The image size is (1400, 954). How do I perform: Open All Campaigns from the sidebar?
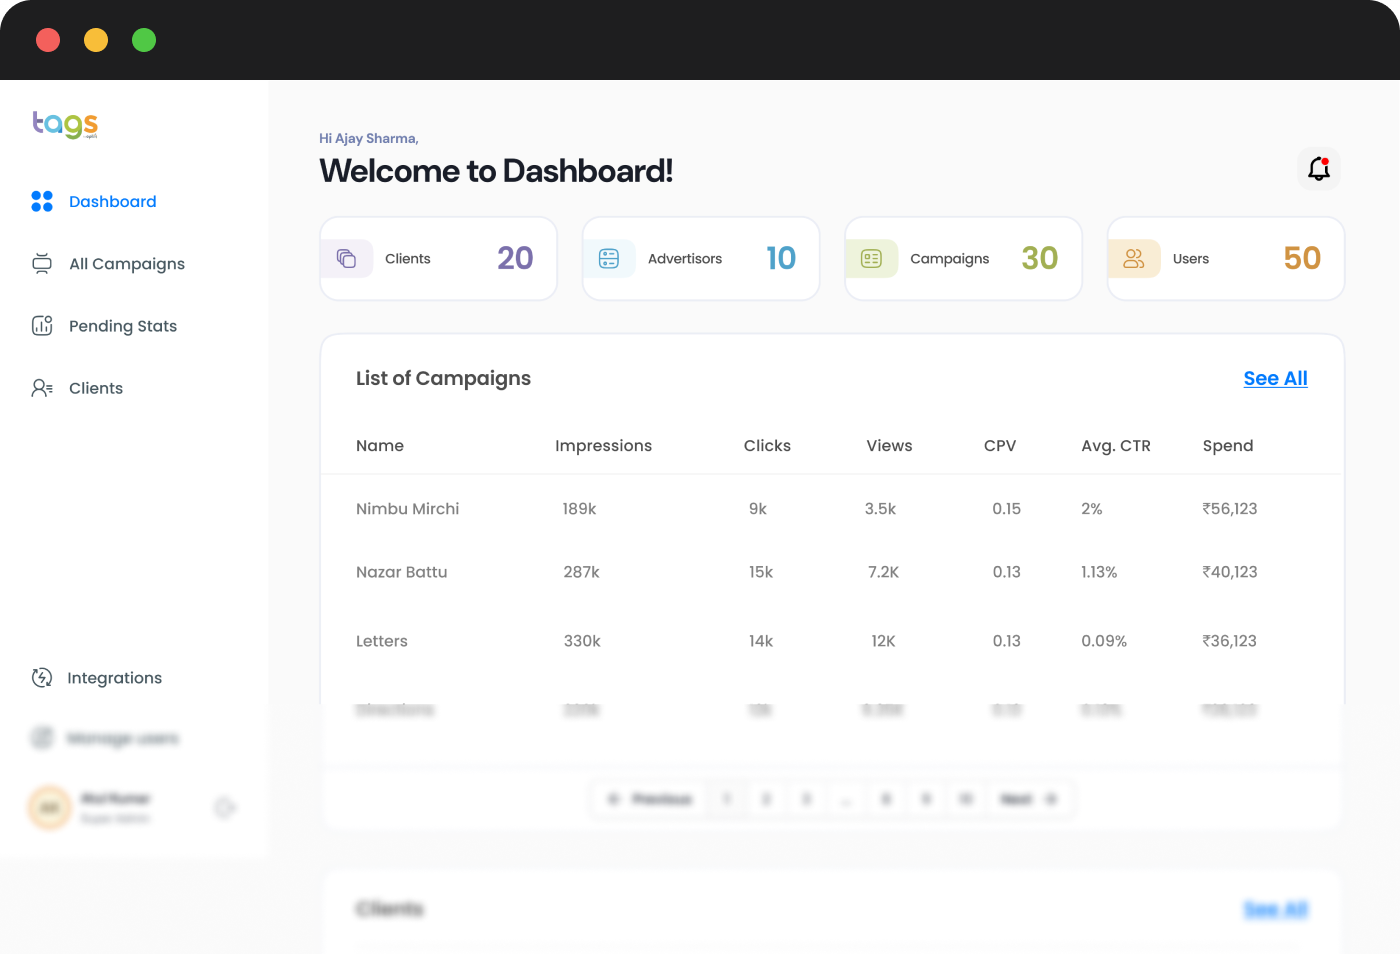tap(127, 264)
